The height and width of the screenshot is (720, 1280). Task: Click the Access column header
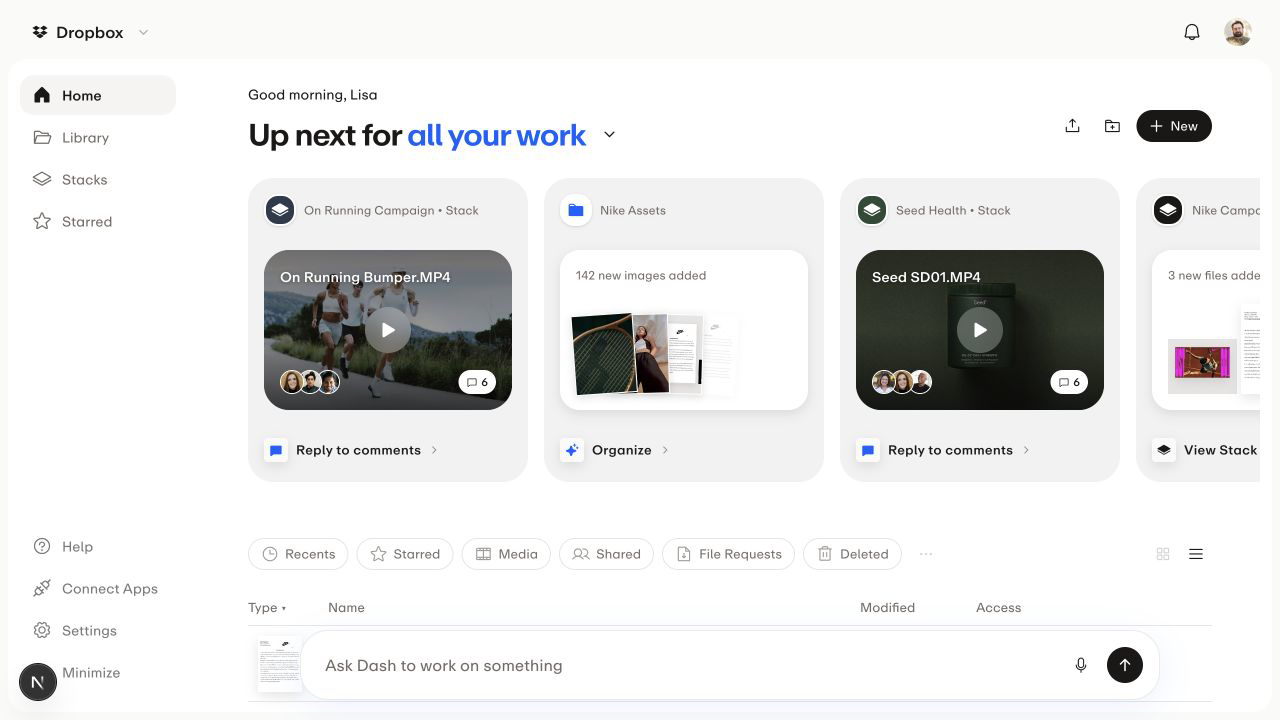(998, 608)
